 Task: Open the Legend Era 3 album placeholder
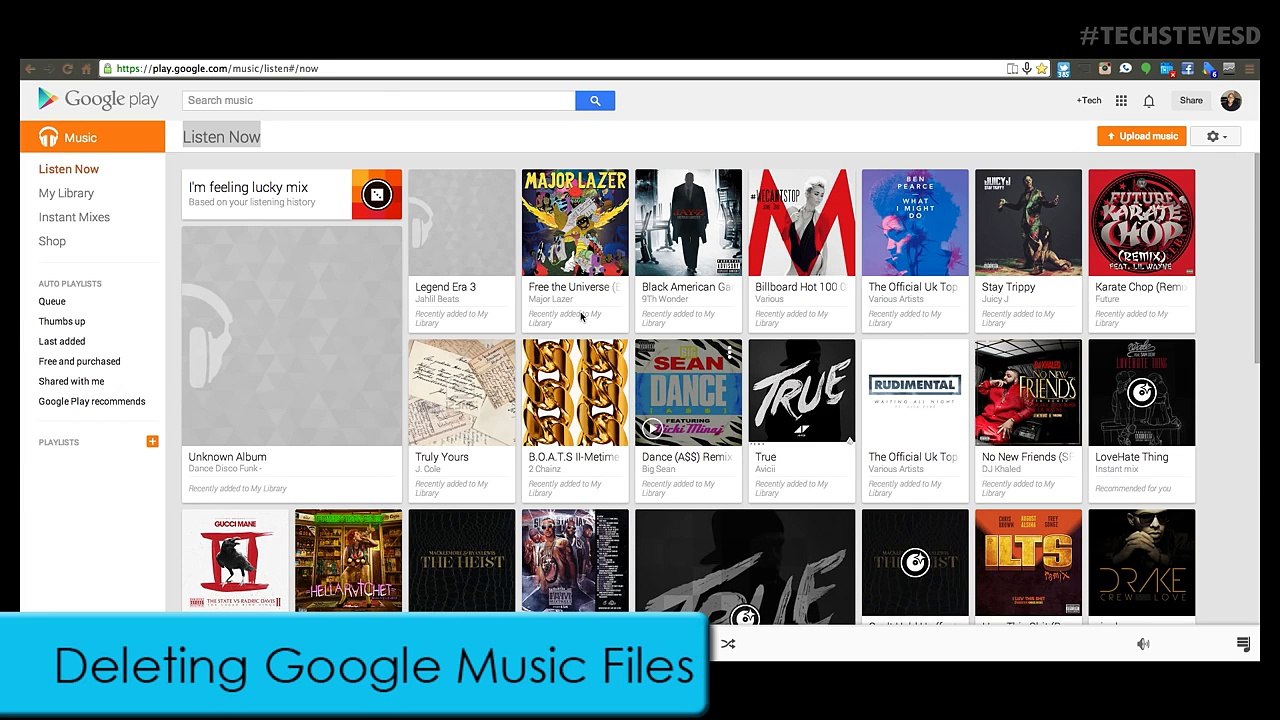click(462, 222)
